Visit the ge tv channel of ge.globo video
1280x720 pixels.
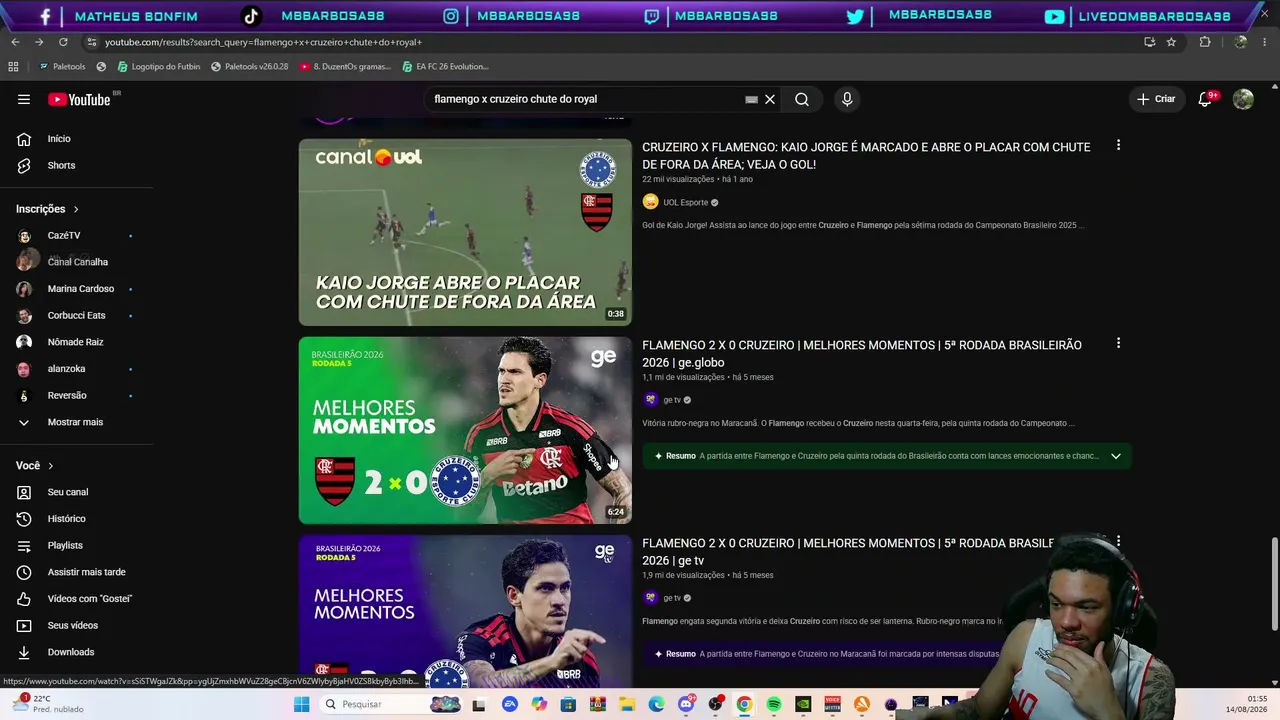(x=672, y=400)
